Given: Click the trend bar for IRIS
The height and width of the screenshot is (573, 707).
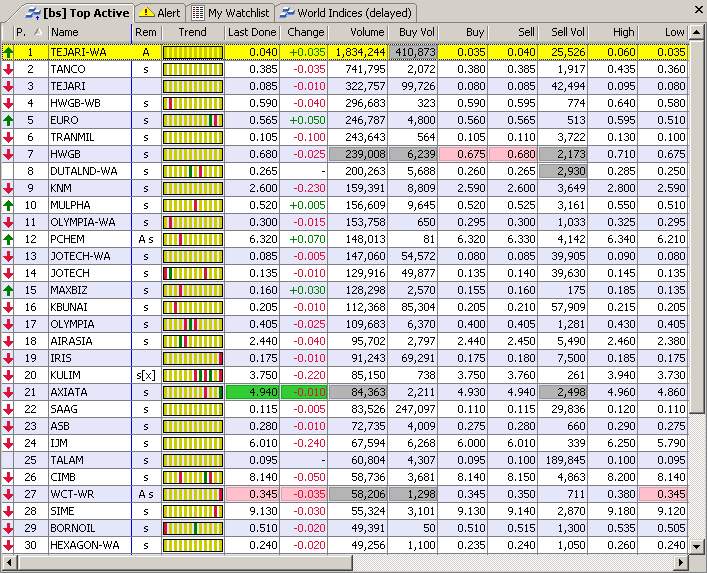Looking at the screenshot, I should click(x=193, y=358).
